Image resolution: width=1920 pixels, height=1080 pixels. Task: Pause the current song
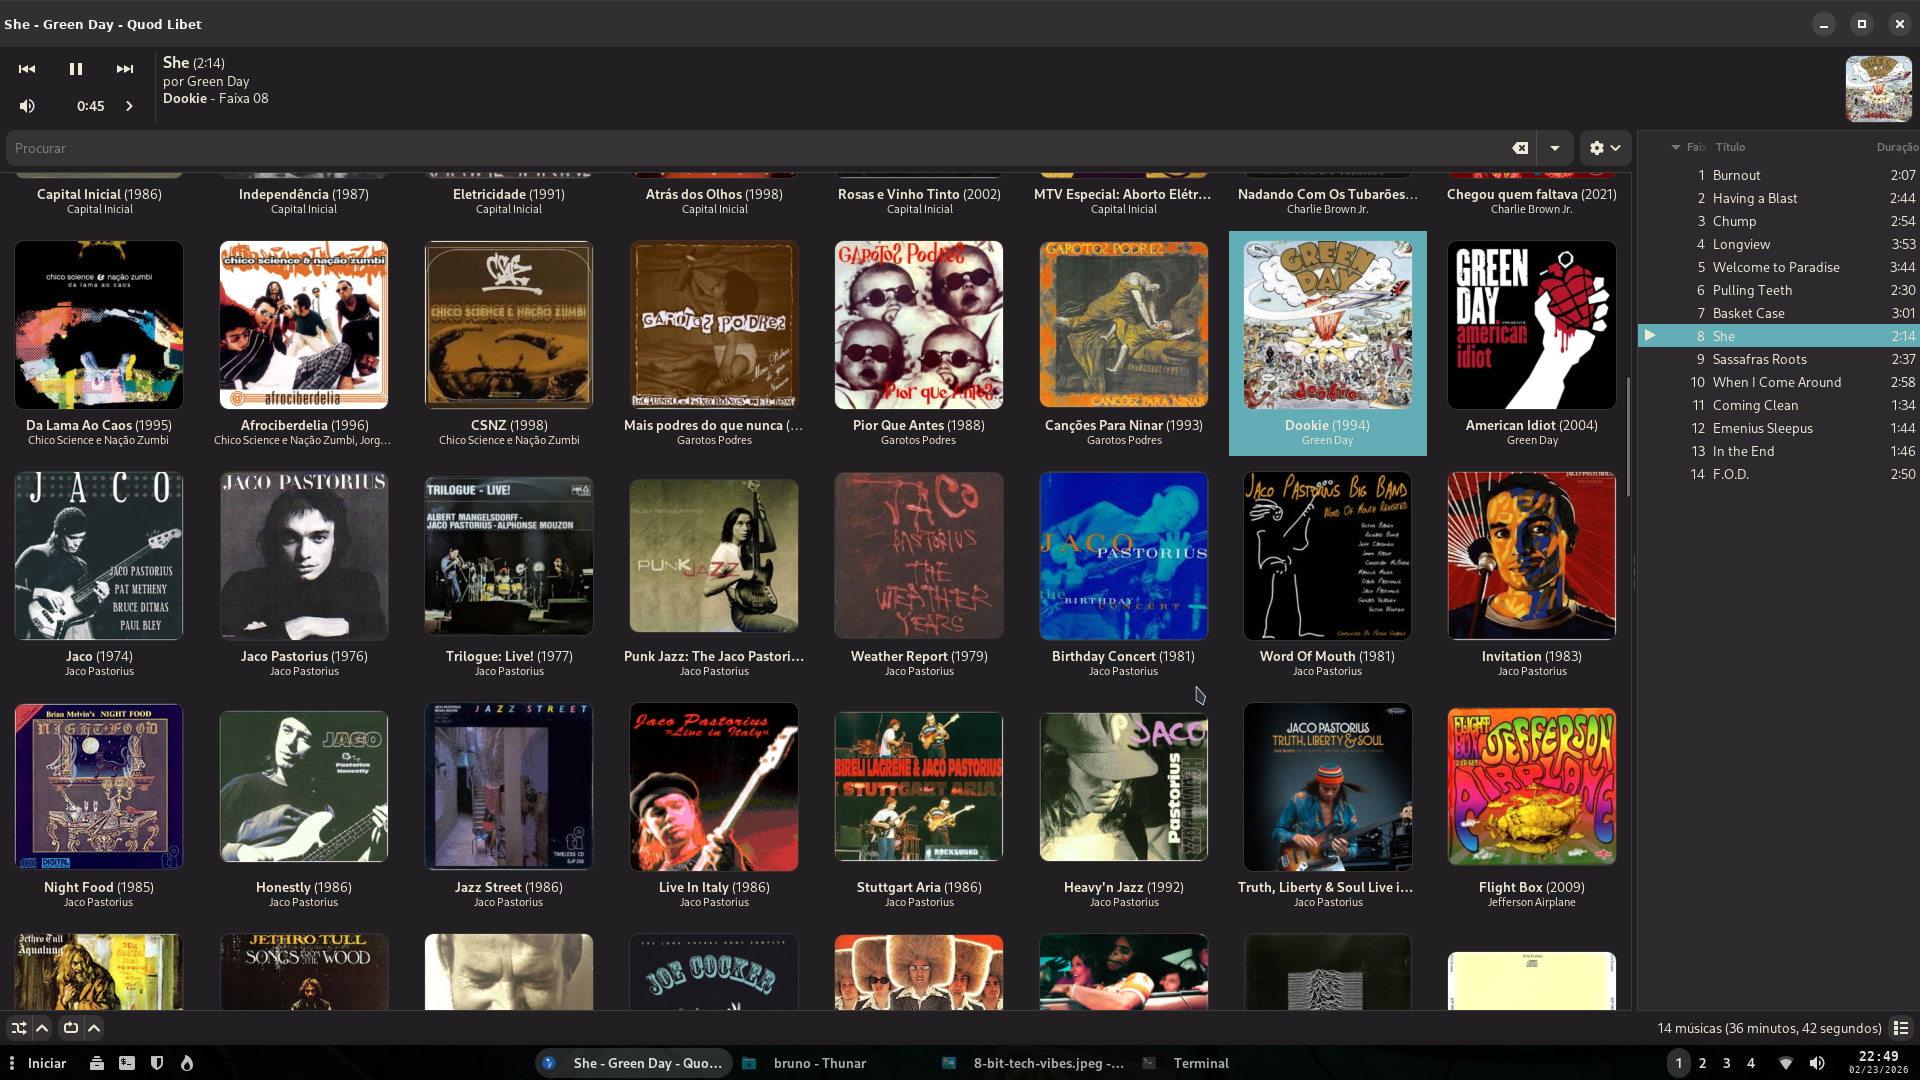click(x=76, y=69)
